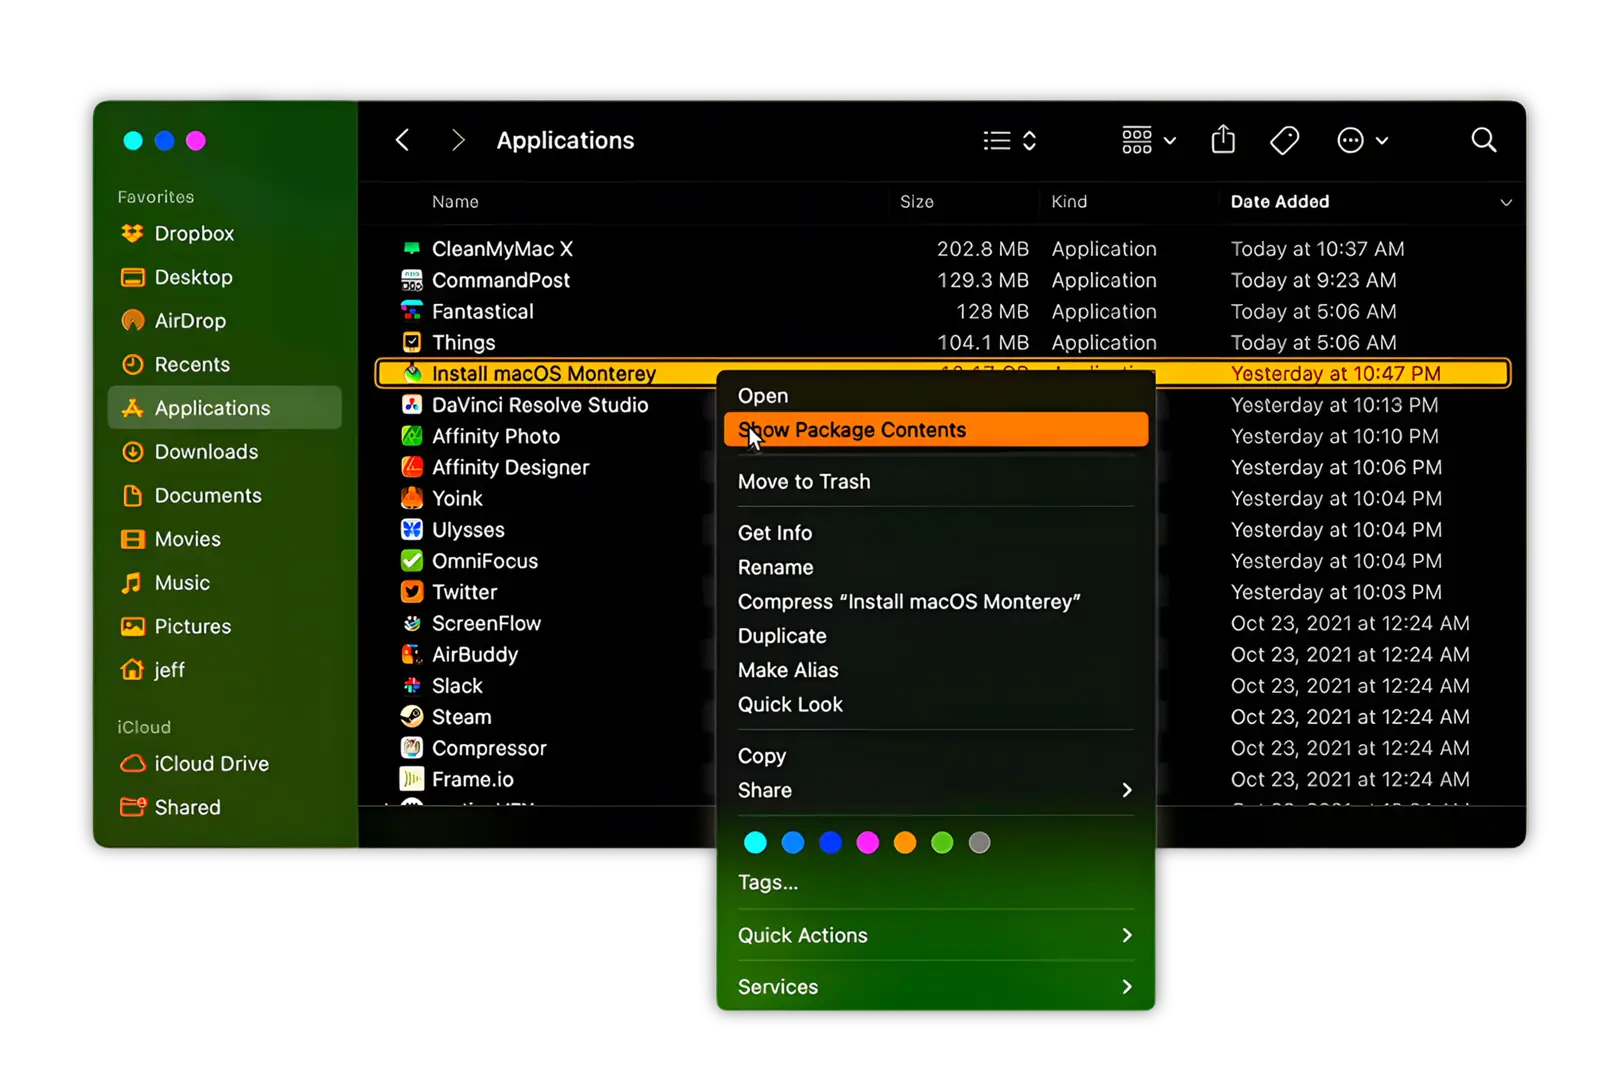Select Show Package Contents
The width and height of the screenshot is (1620, 1080).
click(x=935, y=430)
